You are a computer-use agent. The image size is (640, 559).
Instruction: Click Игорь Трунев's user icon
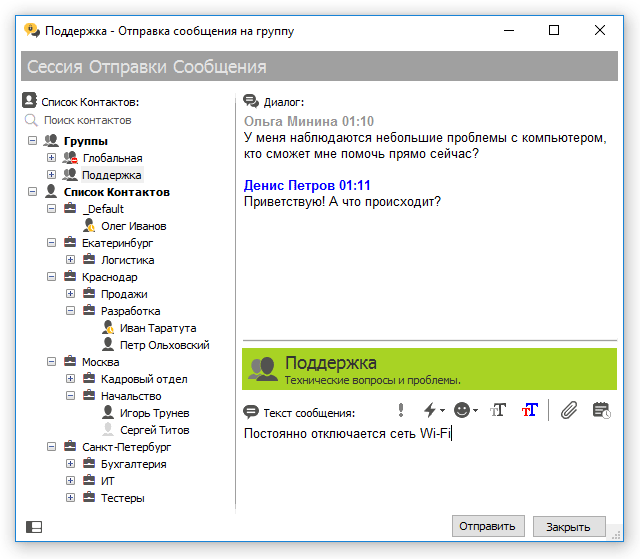point(108,412)
